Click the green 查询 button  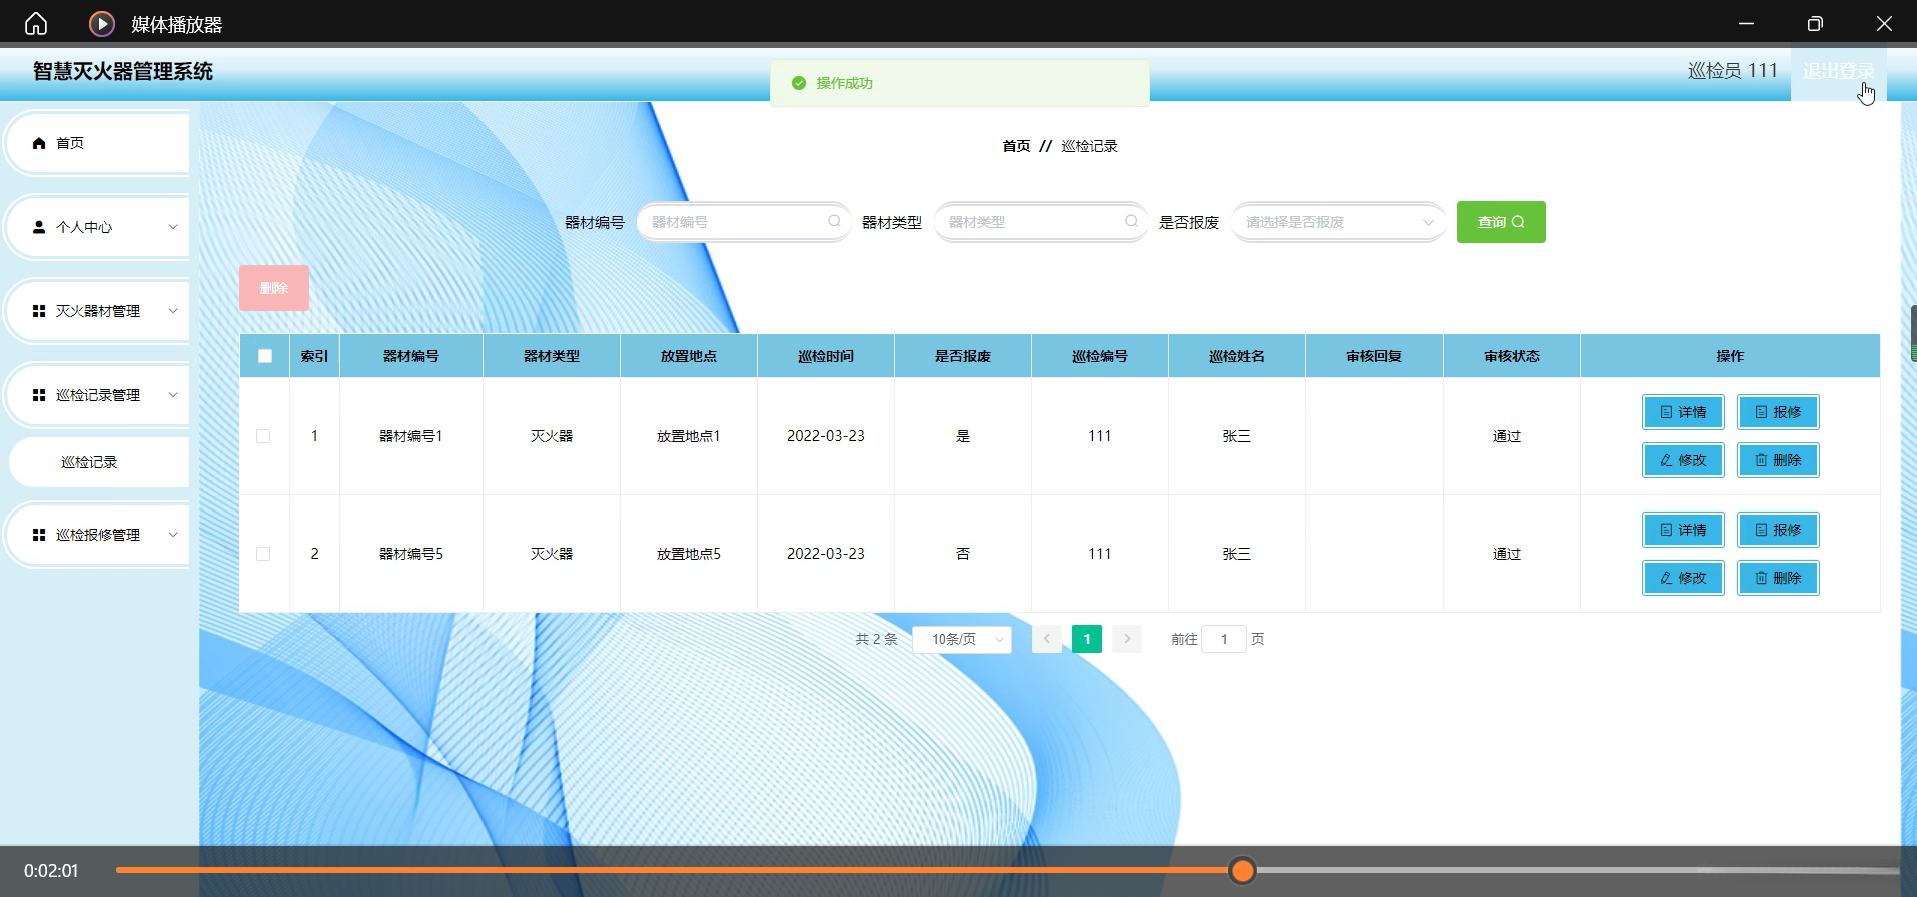pyautogui.click(x=1501, y=222)
